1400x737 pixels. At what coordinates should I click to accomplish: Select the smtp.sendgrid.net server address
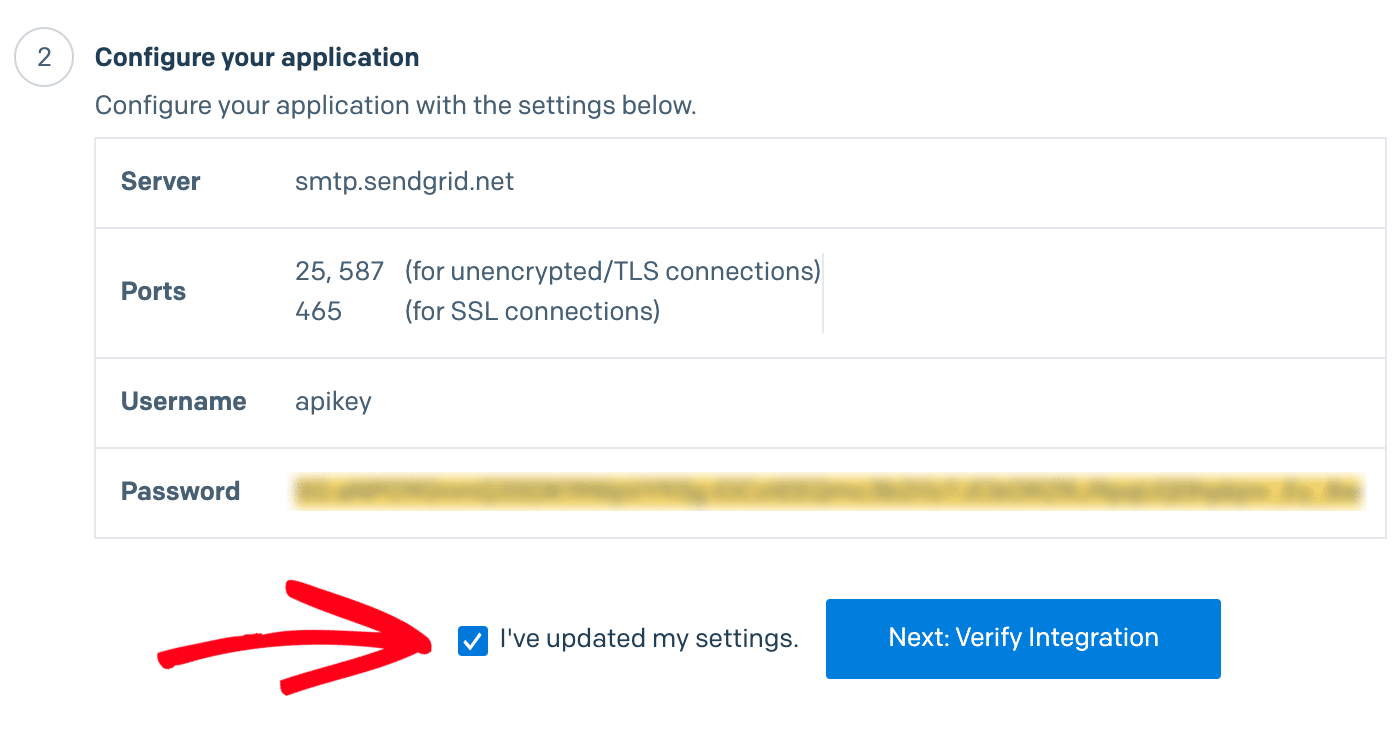[404, 182]
